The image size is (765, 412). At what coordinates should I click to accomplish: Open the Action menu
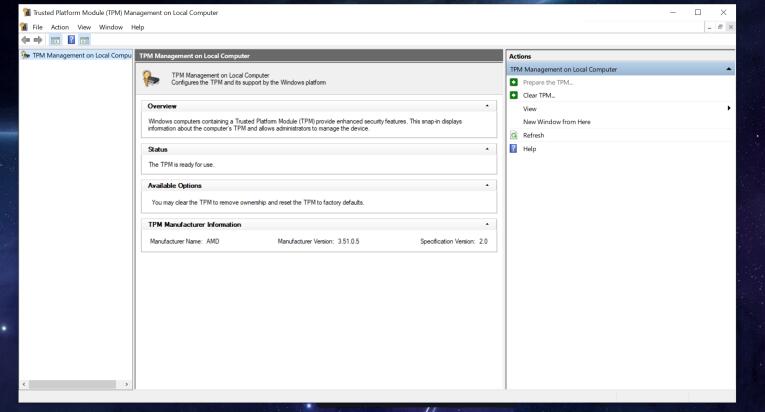pyautogui.click(x=60, y=27)
